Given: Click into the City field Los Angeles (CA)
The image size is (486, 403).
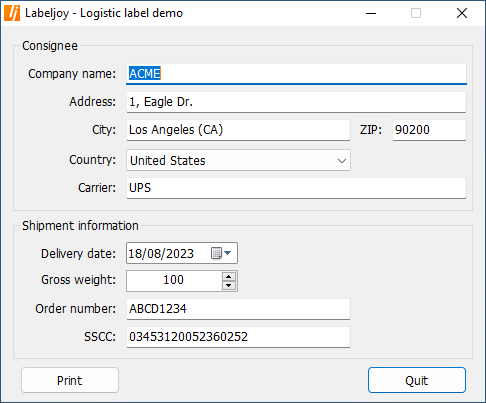Looking at the screenshot, I should [238, 130].
